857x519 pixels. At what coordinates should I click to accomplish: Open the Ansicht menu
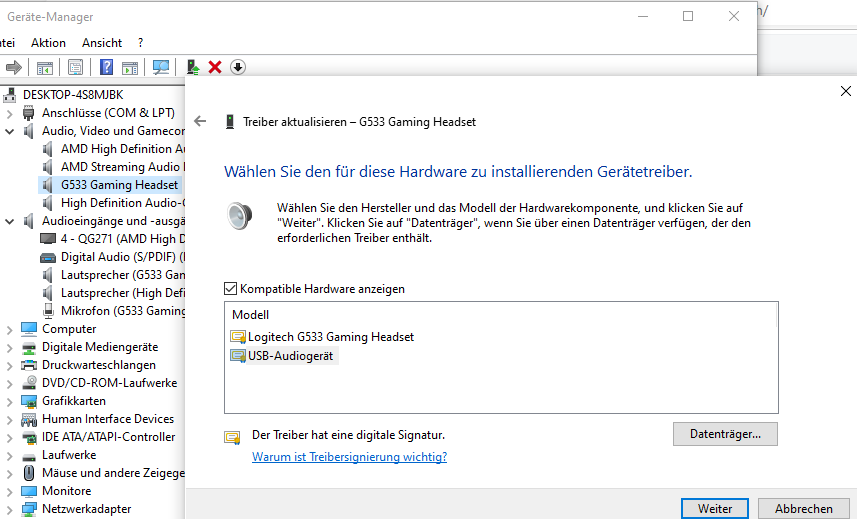coord(102,43)
